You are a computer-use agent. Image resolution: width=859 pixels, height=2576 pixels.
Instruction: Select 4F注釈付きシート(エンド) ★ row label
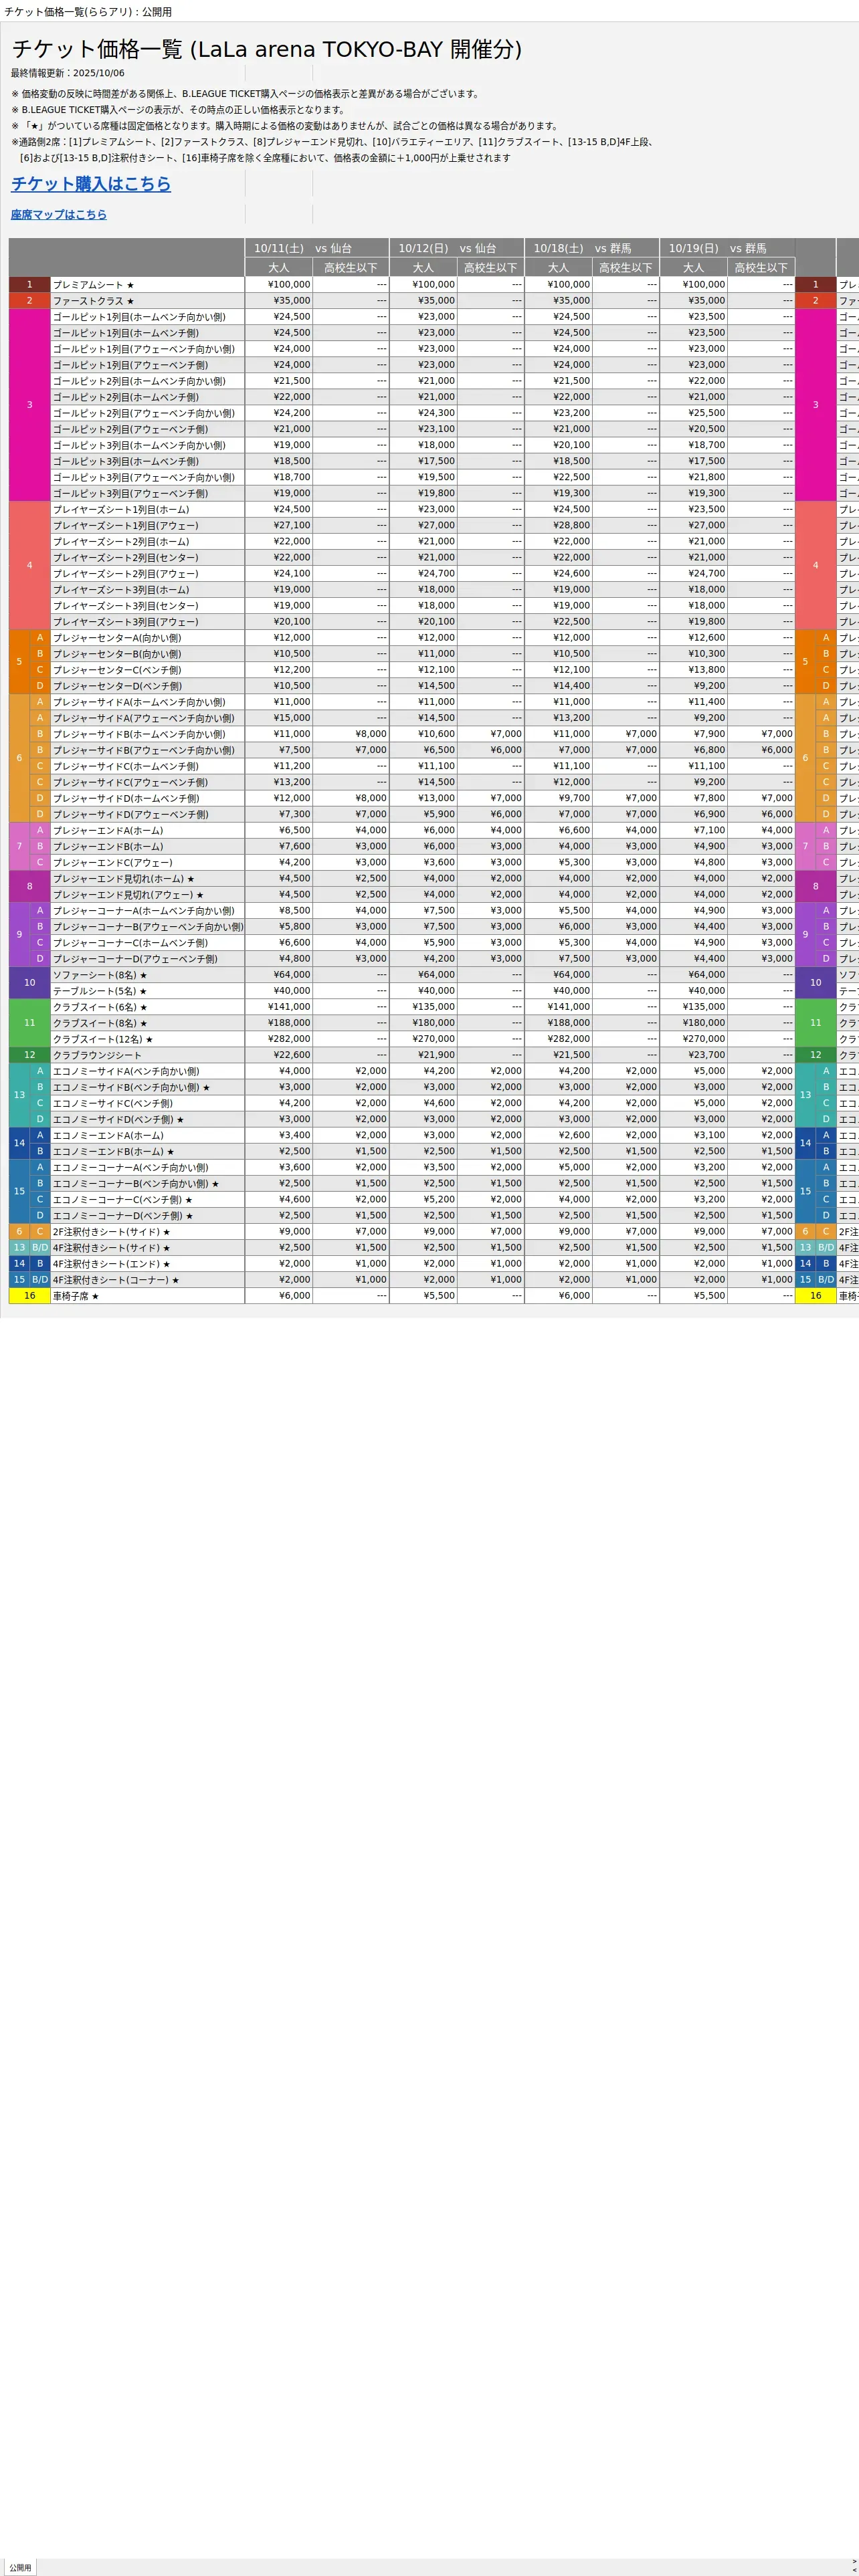[x=147, y=1264]
